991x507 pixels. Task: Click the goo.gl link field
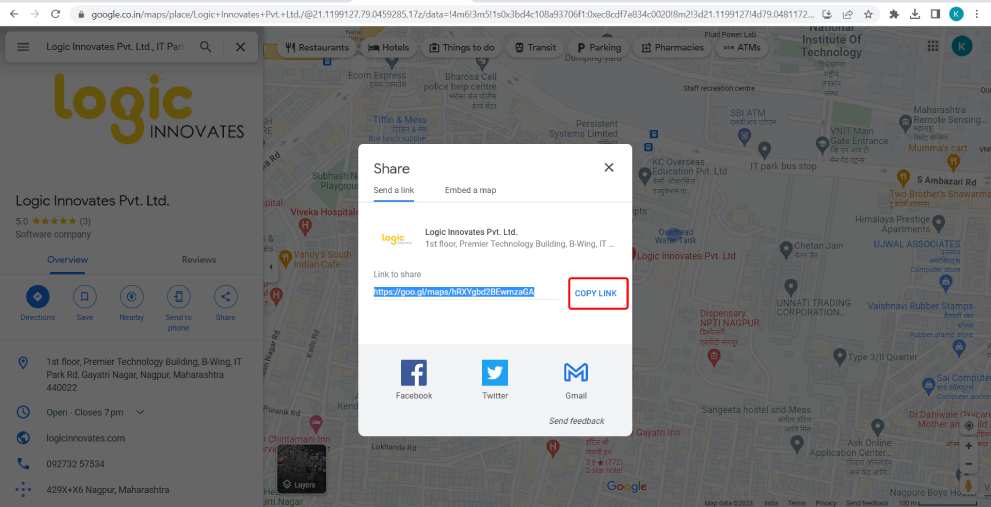466,292
